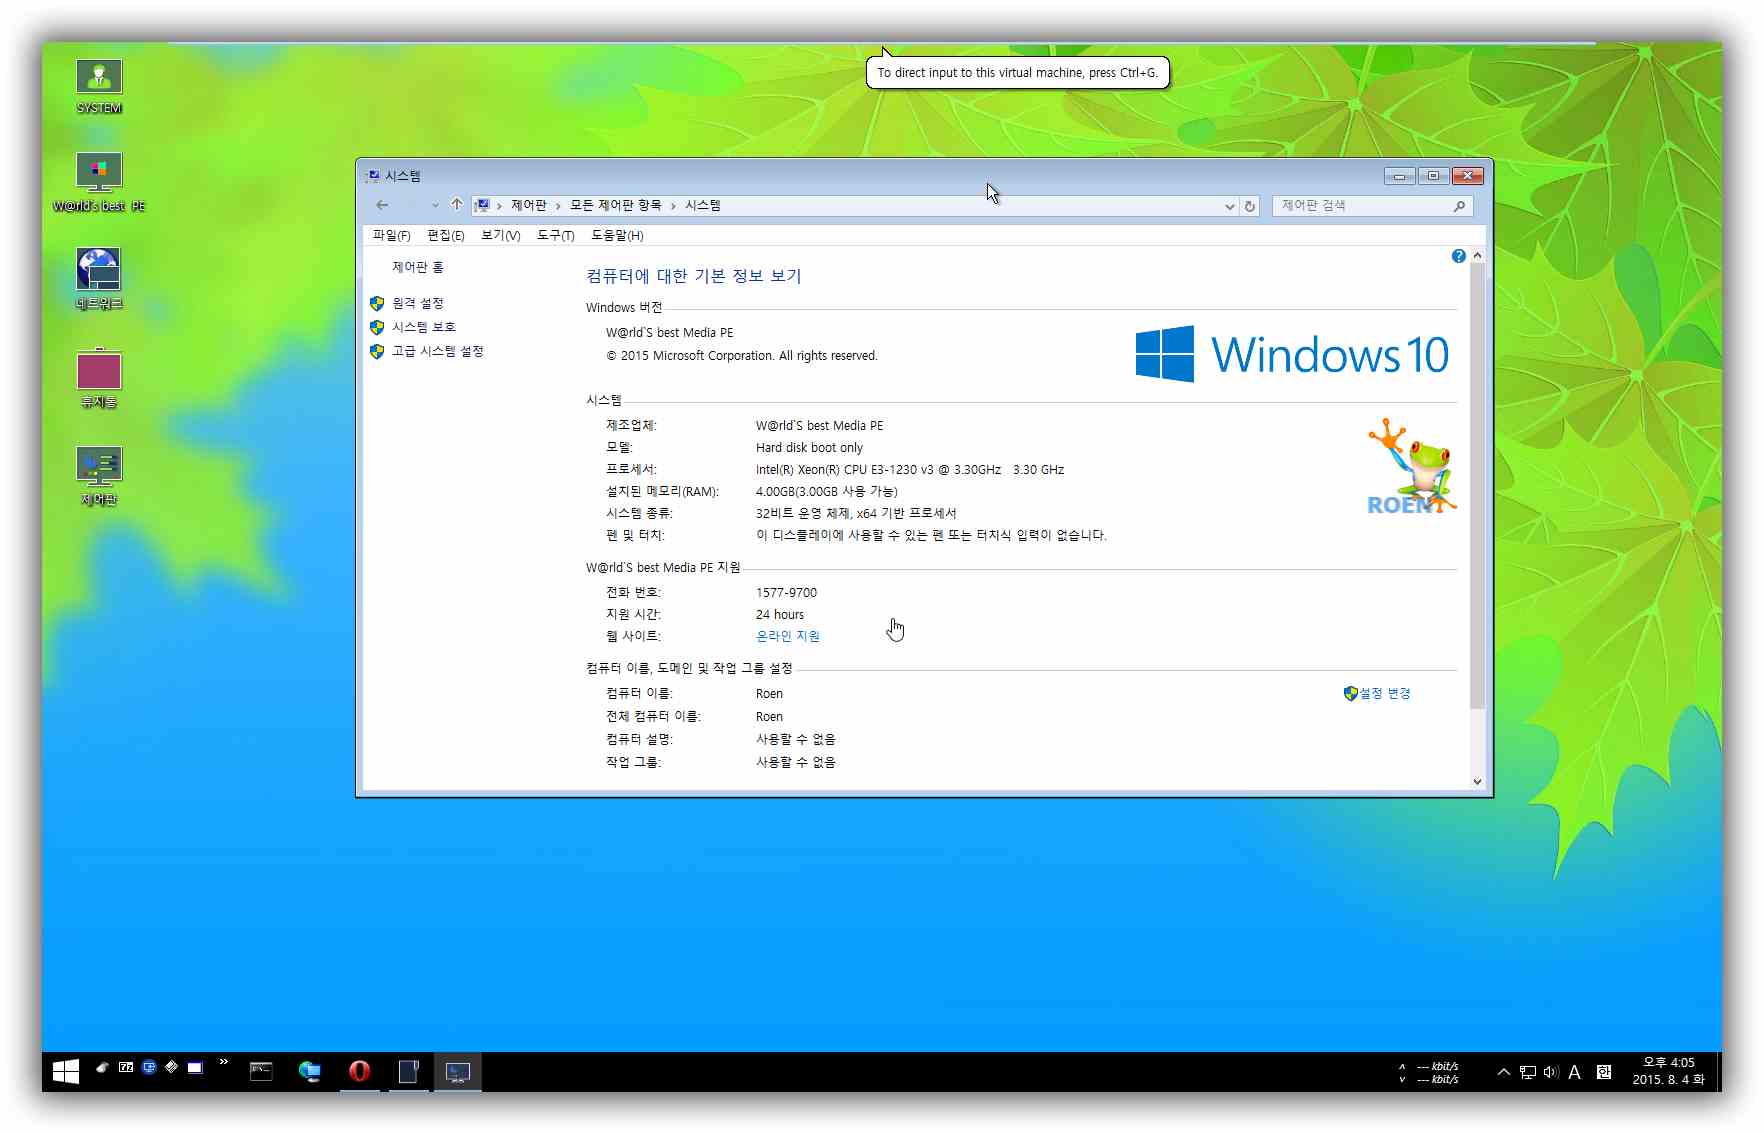Open the blue help question mark icon
The width and height of the screenshot is (1764, 1134).
click(1458, 256)
